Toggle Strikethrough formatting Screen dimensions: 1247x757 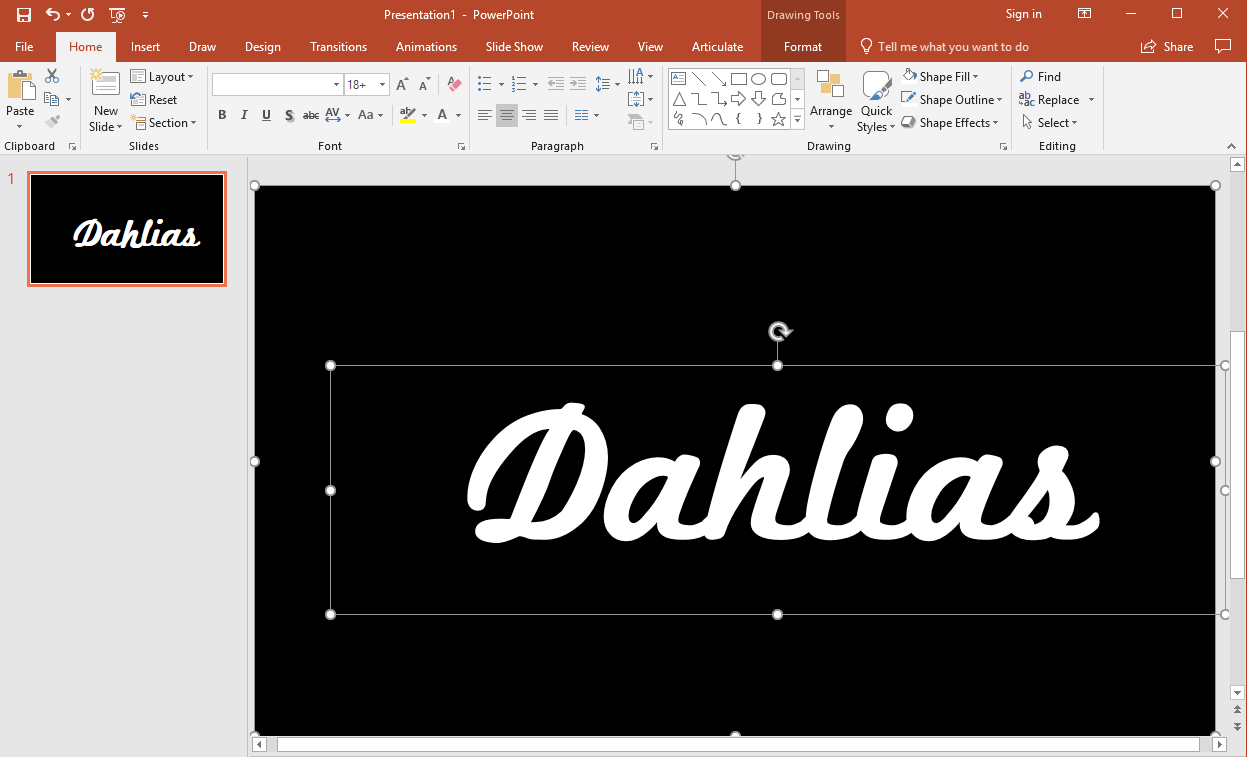(x=311, y=115)
